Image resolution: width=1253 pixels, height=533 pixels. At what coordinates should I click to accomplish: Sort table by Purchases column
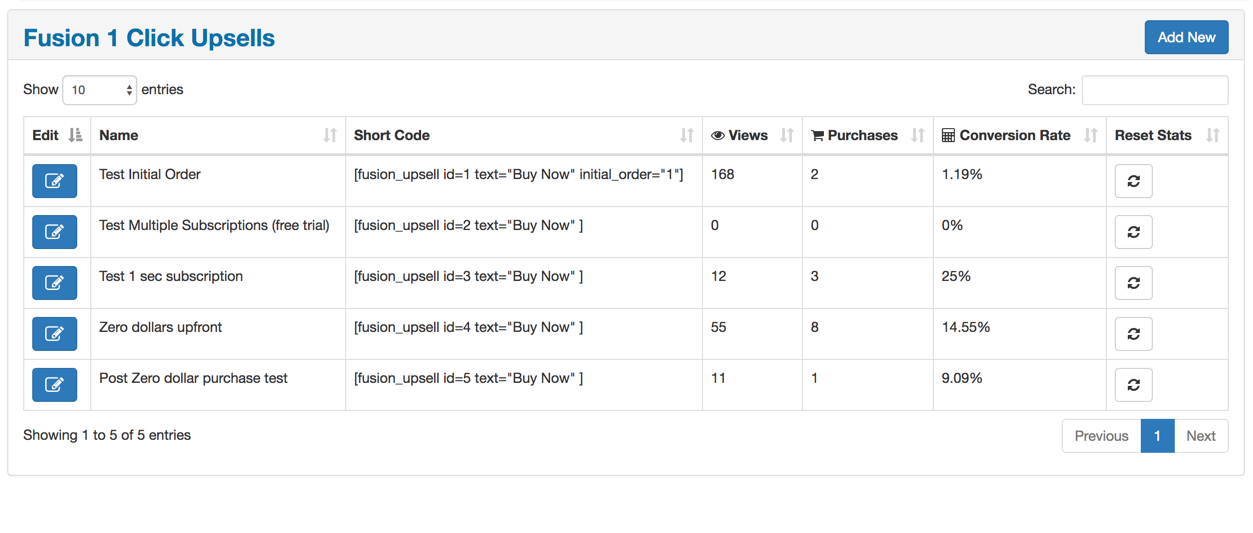click(866, 136)
